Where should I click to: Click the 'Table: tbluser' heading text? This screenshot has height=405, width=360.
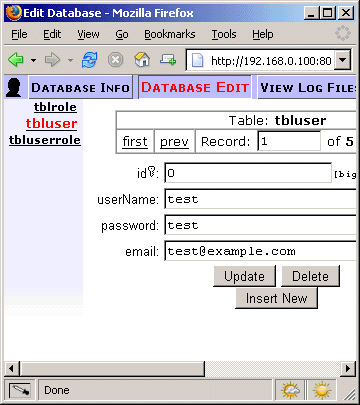(277, 120)
